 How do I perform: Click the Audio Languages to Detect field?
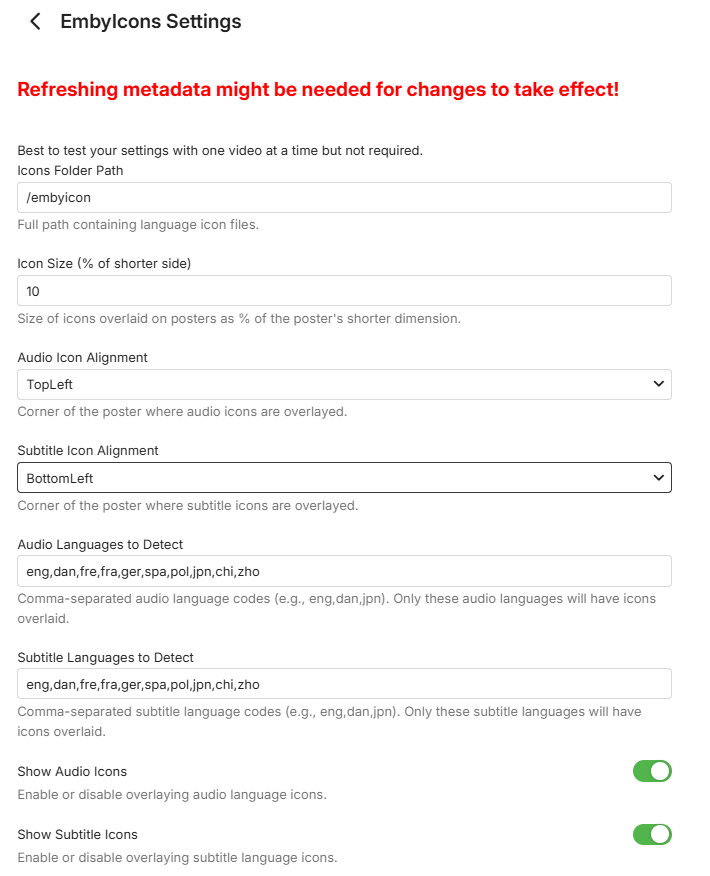(344, 572)
